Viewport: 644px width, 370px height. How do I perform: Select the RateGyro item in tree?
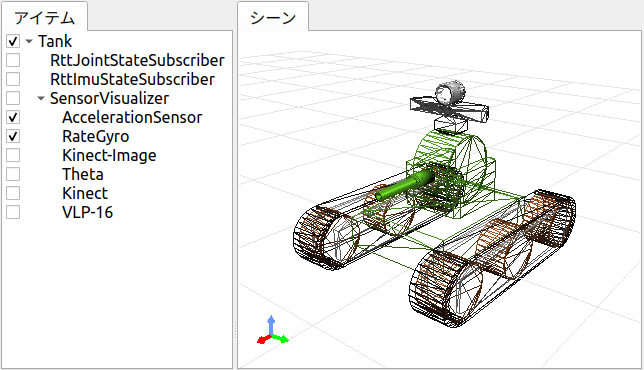tap(96, 136)
